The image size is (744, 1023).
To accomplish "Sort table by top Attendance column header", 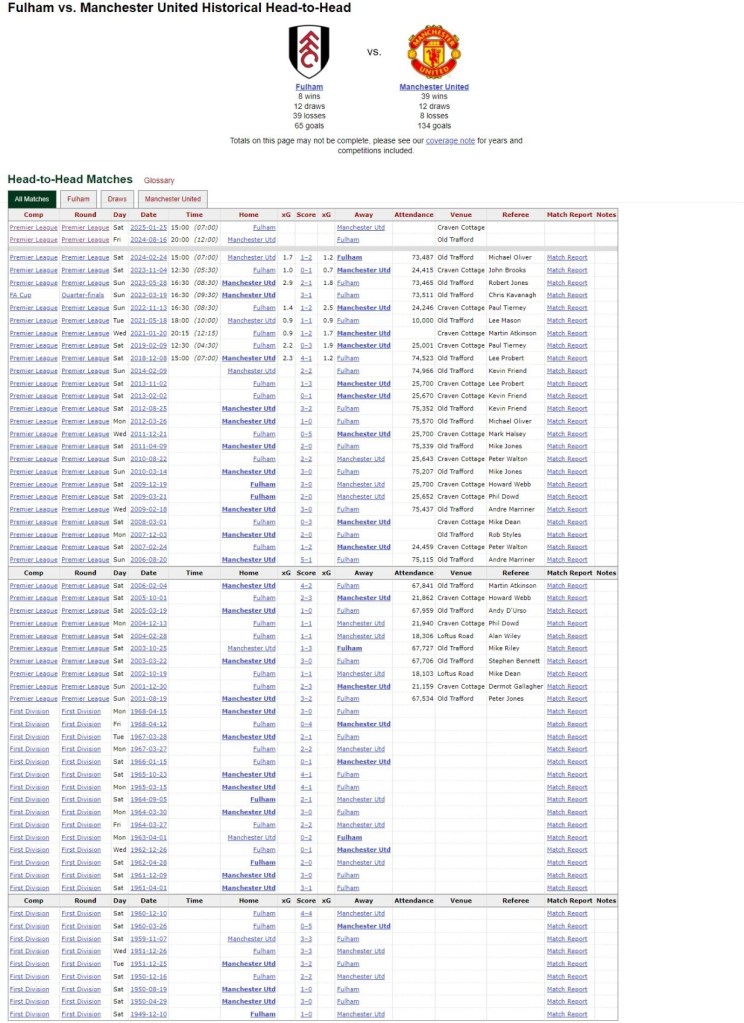I will point(414,214).
